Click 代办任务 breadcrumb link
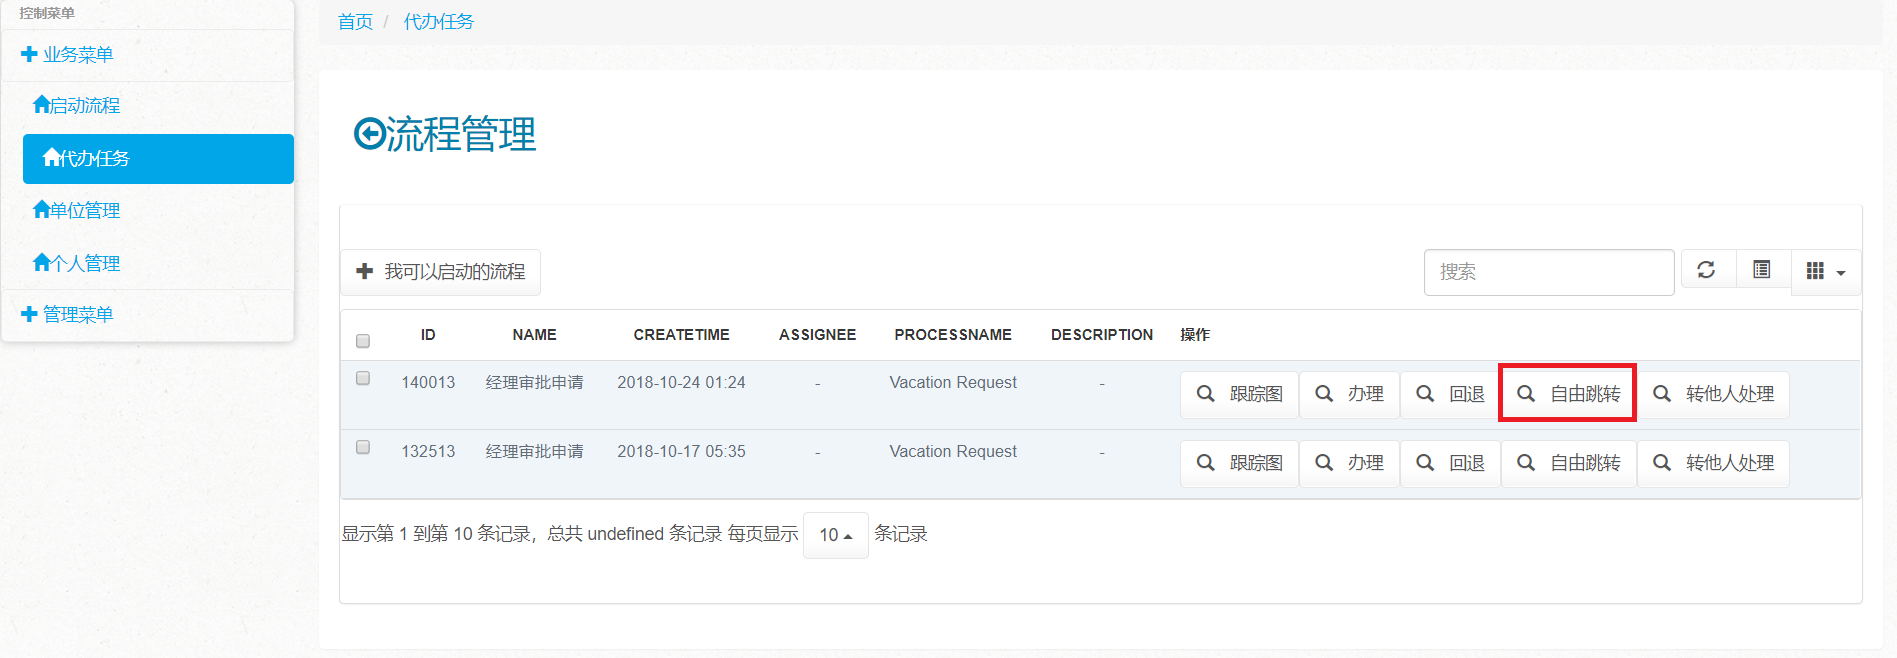Viewport: 1897px width, 658px height. (438, 22)
